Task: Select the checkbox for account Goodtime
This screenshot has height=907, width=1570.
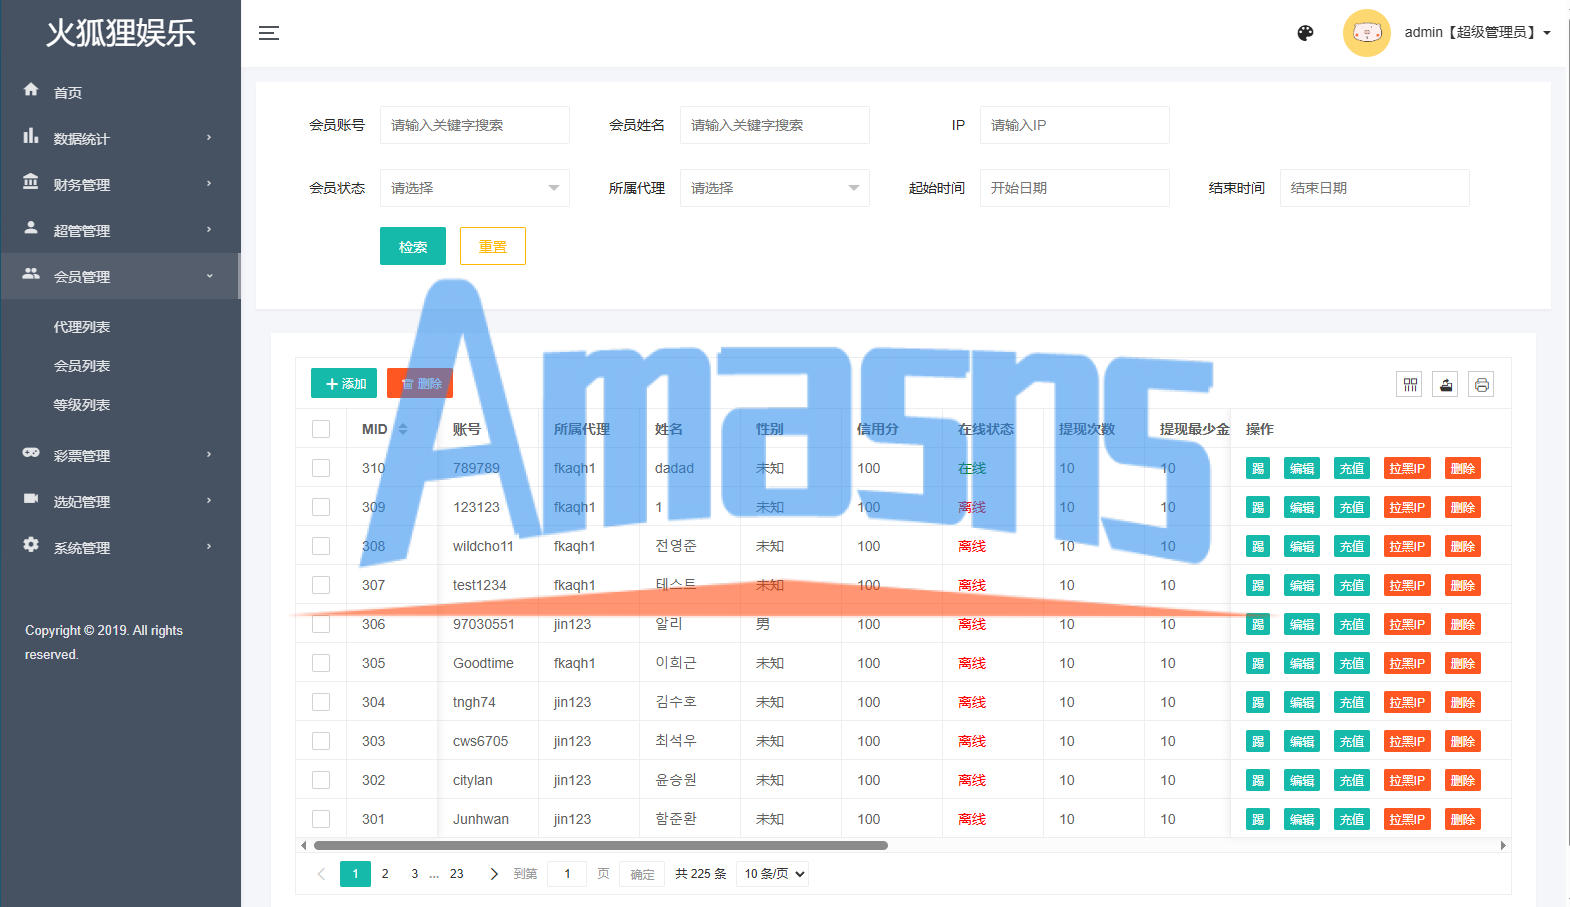Action: click(x=321, y=663)
